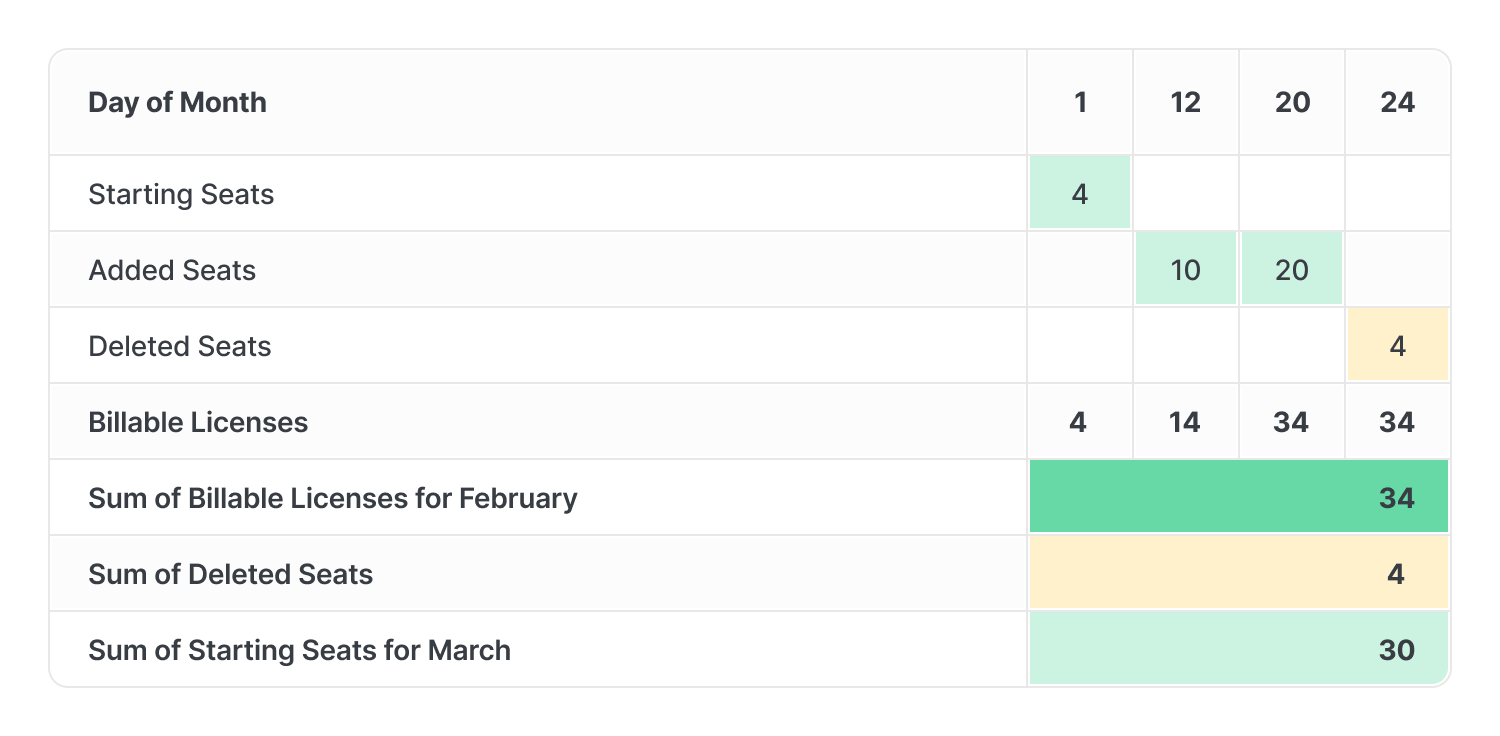
Task: Click the Sum of Deleted Seats label
Action: (x=231, y=574)
